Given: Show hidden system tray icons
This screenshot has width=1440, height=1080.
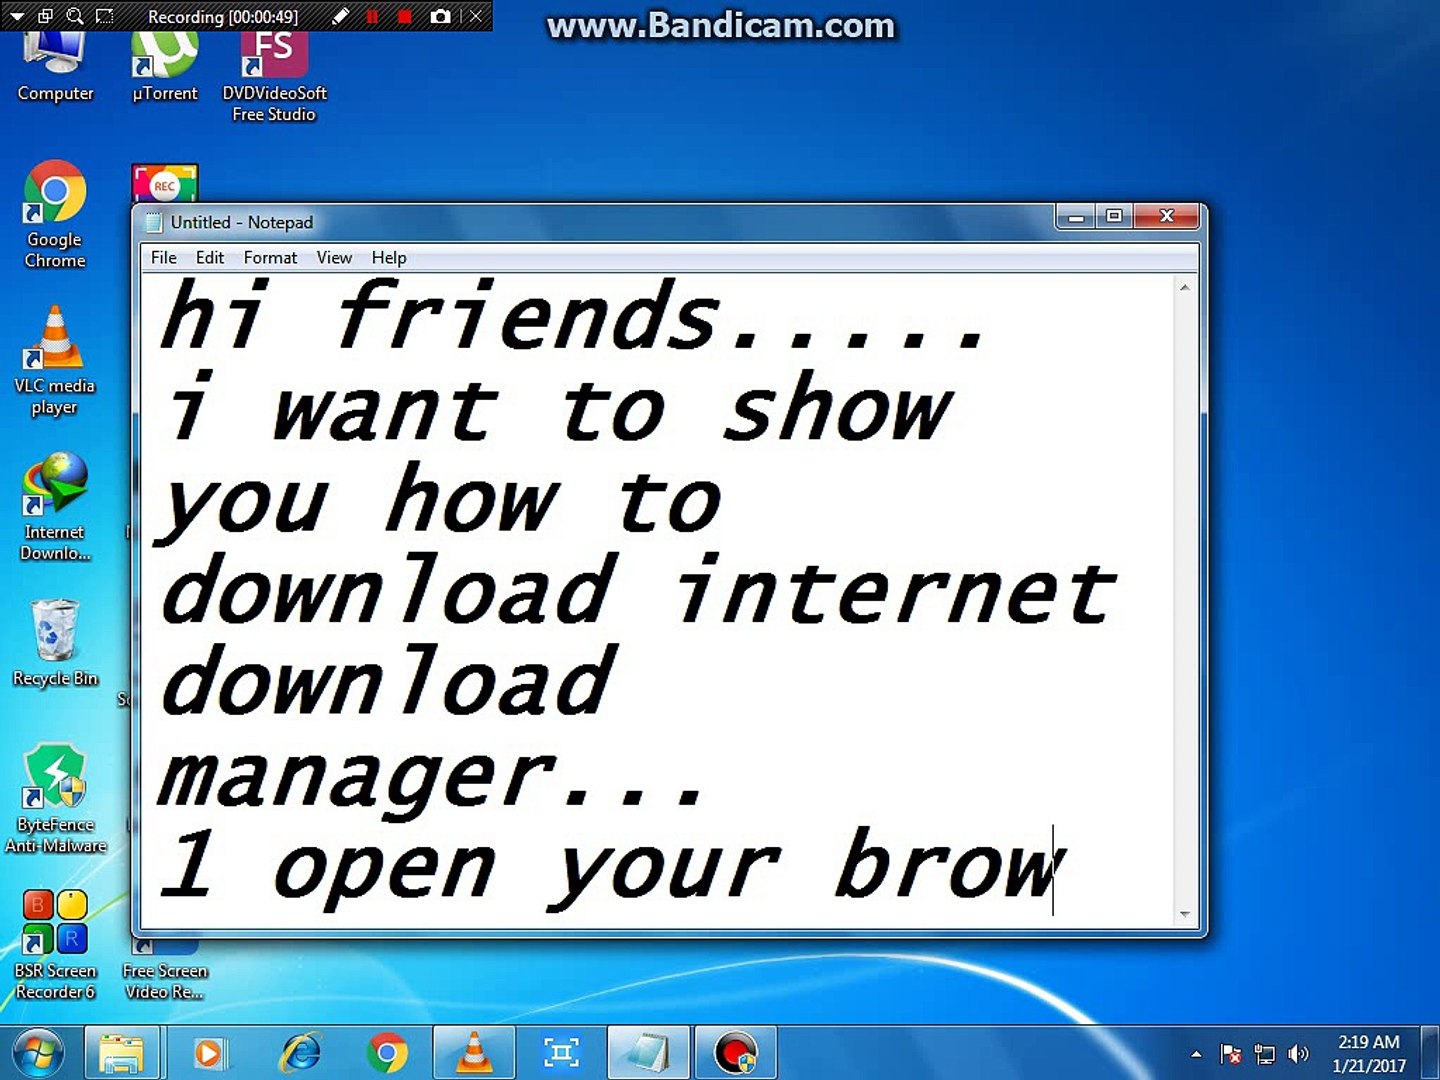Looking at the screenshot, I should tap(1196, 1054).
